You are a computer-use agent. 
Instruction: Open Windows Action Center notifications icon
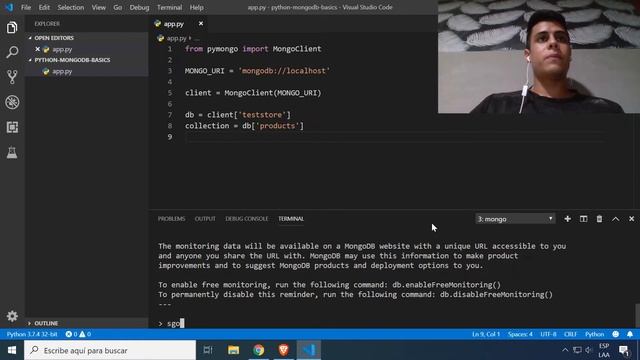(624, 350)
